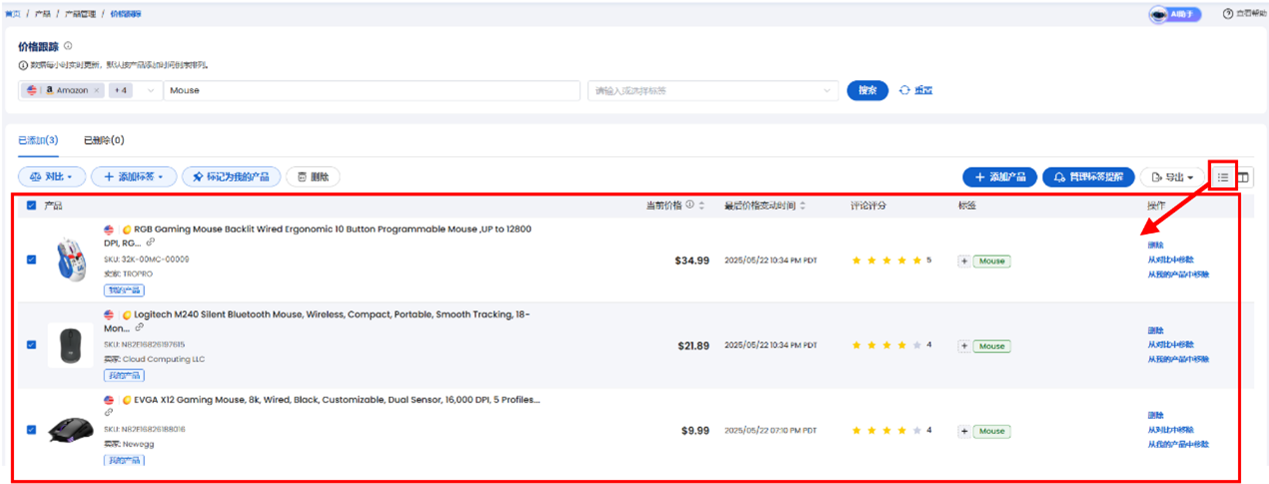Switch to the 已删除(0) tab

tap(104, 140)
